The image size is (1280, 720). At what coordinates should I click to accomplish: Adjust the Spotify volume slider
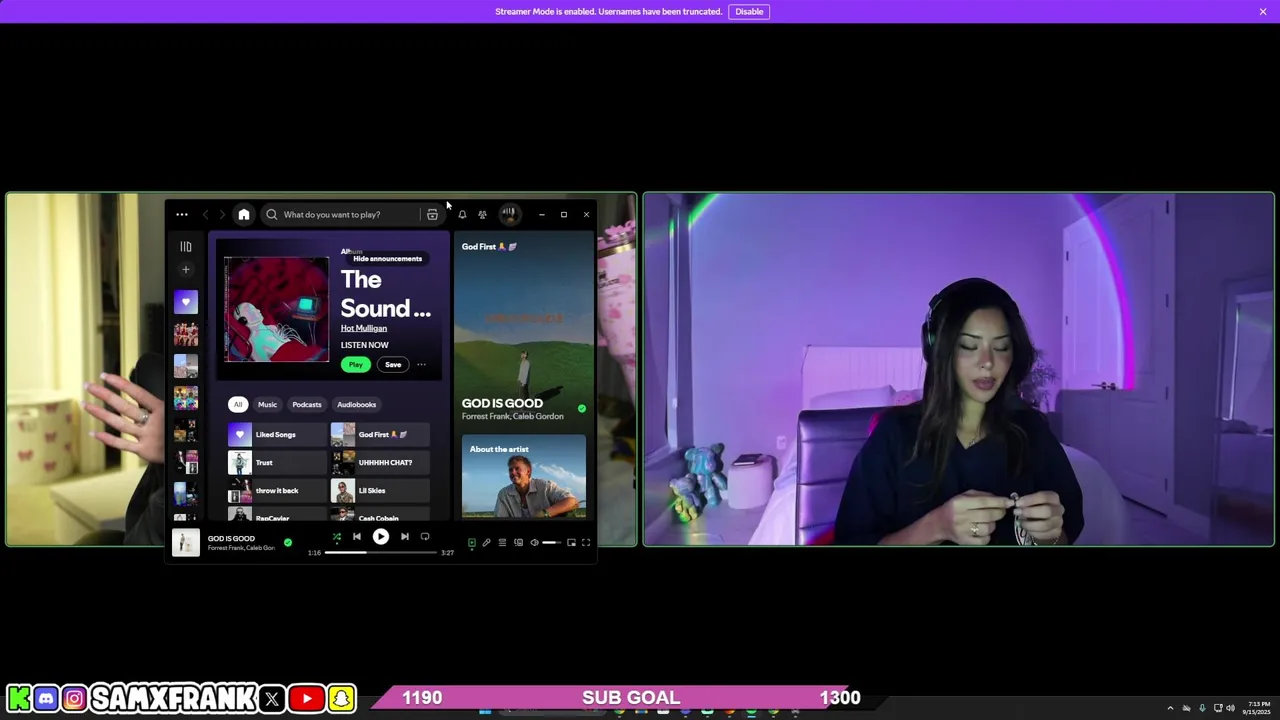552,542
